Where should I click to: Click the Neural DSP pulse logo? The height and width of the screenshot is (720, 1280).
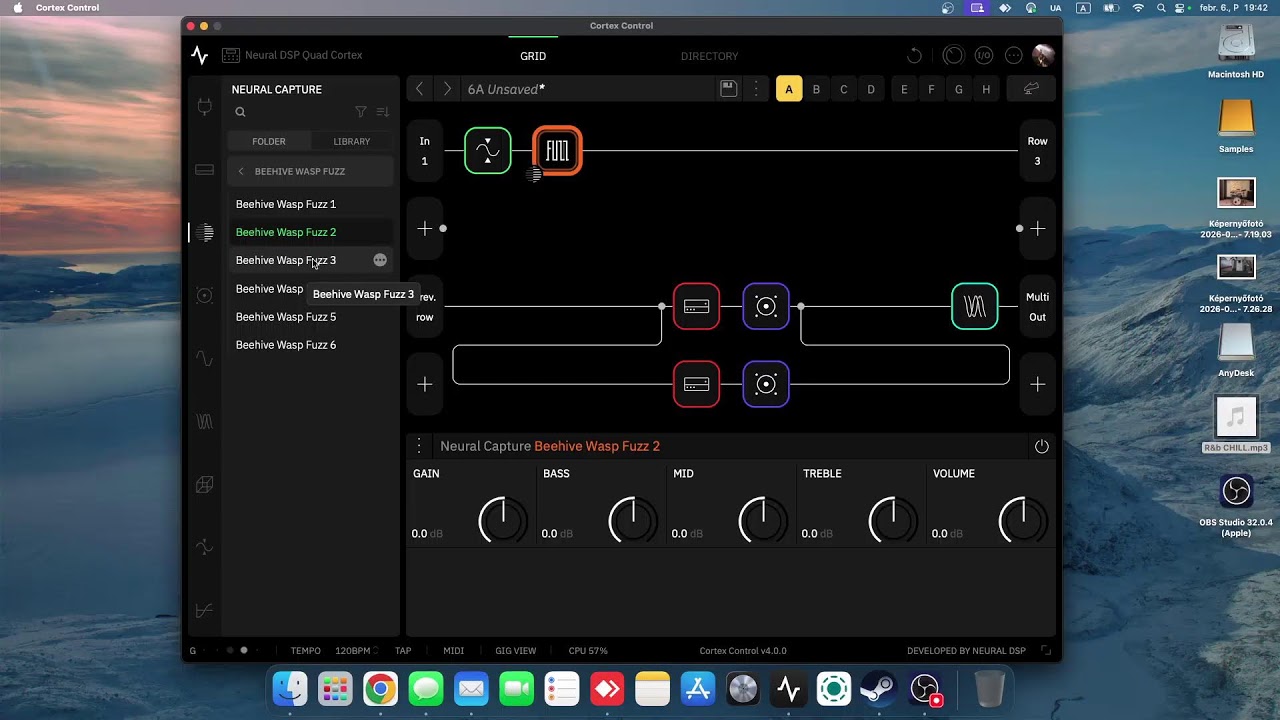pyautogui.click(x=200, y=56)
